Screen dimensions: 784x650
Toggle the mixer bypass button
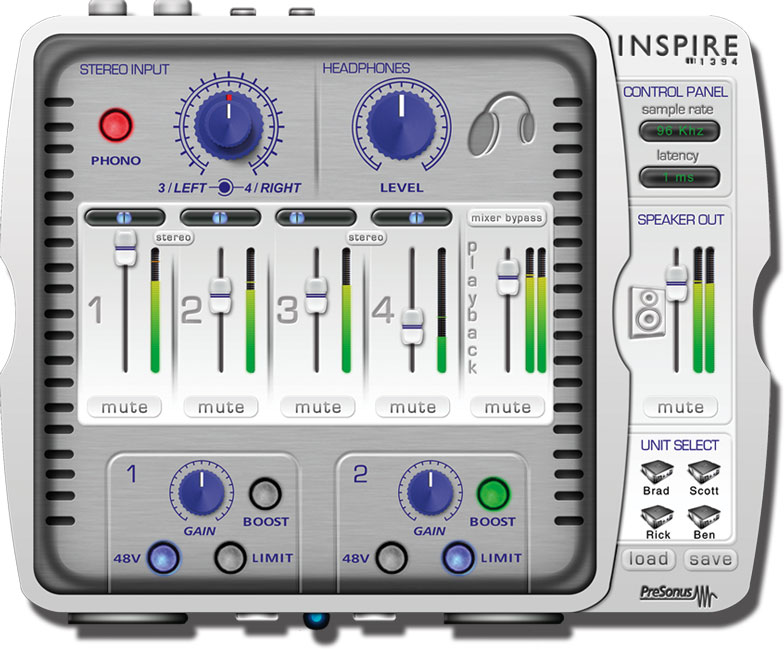click(x=506, y=218)
